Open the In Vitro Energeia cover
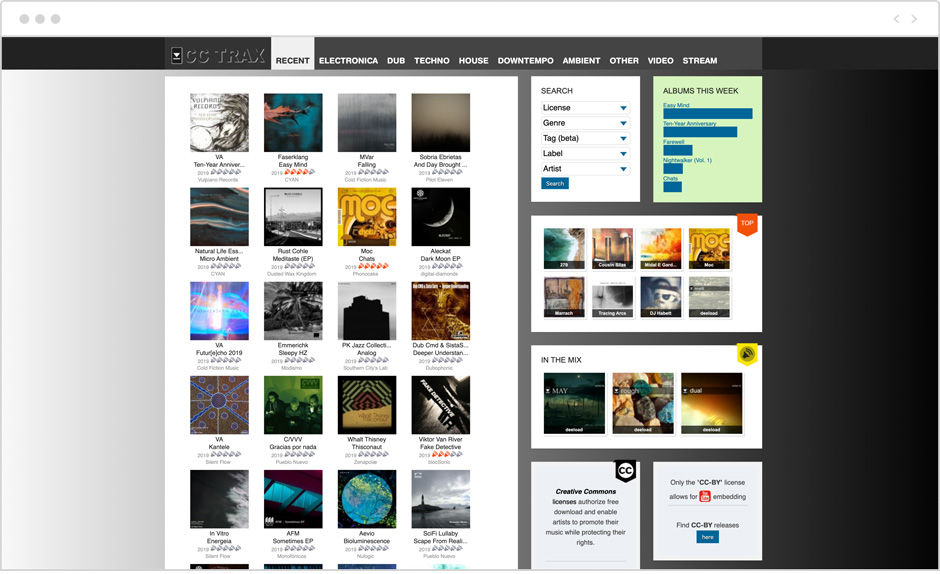 click(x=219, y=499)
